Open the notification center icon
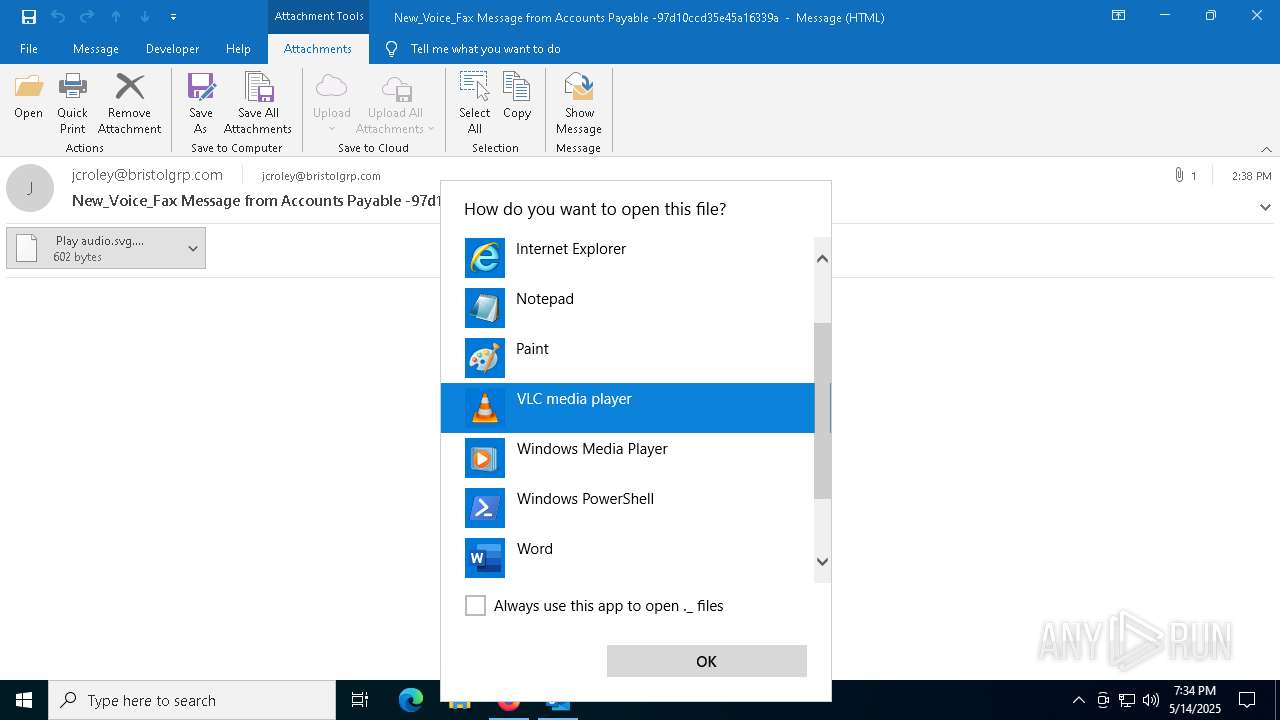The image size is (1280, 720). tap(1247, 700)
